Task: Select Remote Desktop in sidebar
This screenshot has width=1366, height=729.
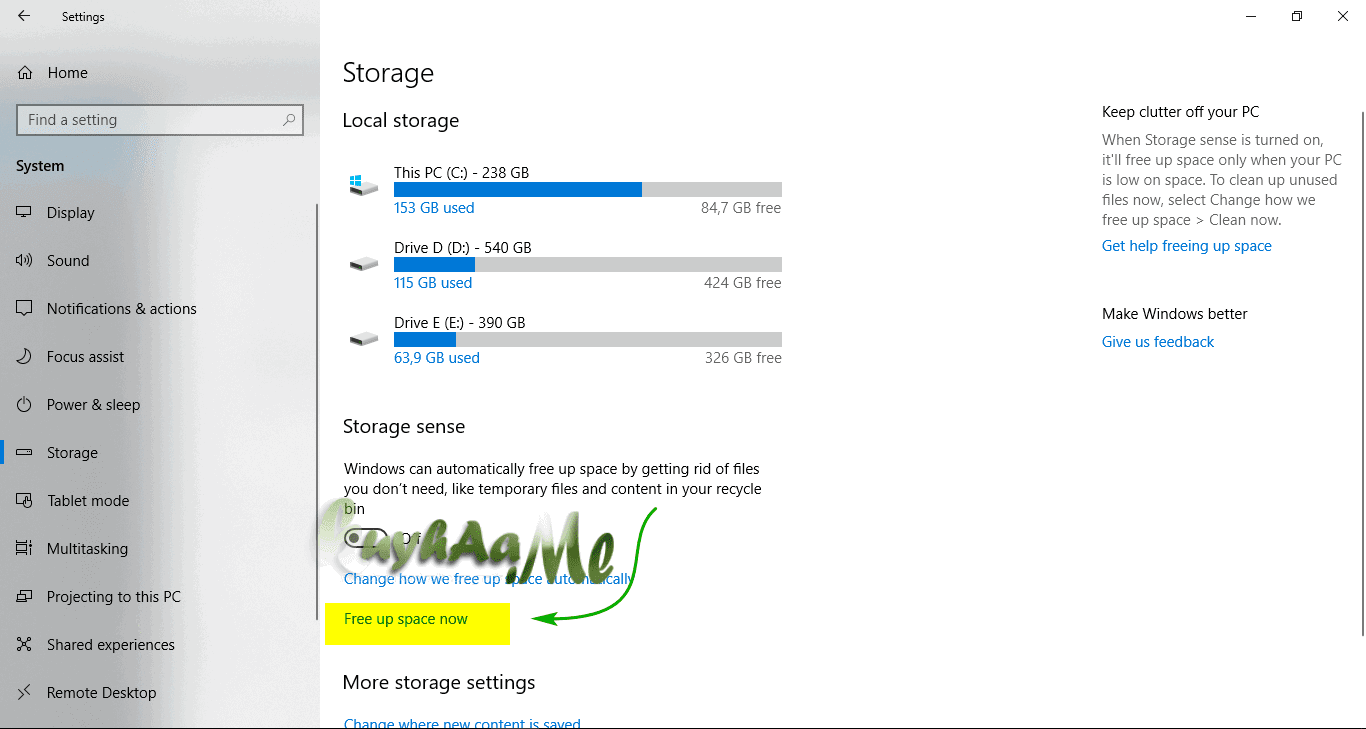Action: (102, 693)
